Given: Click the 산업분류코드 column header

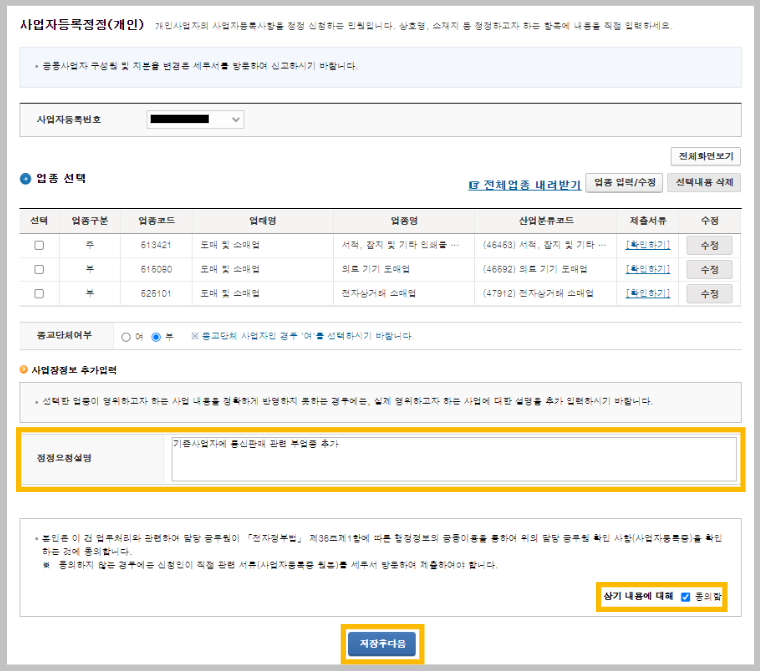Looking at the screenshot, I should (546, 221).
